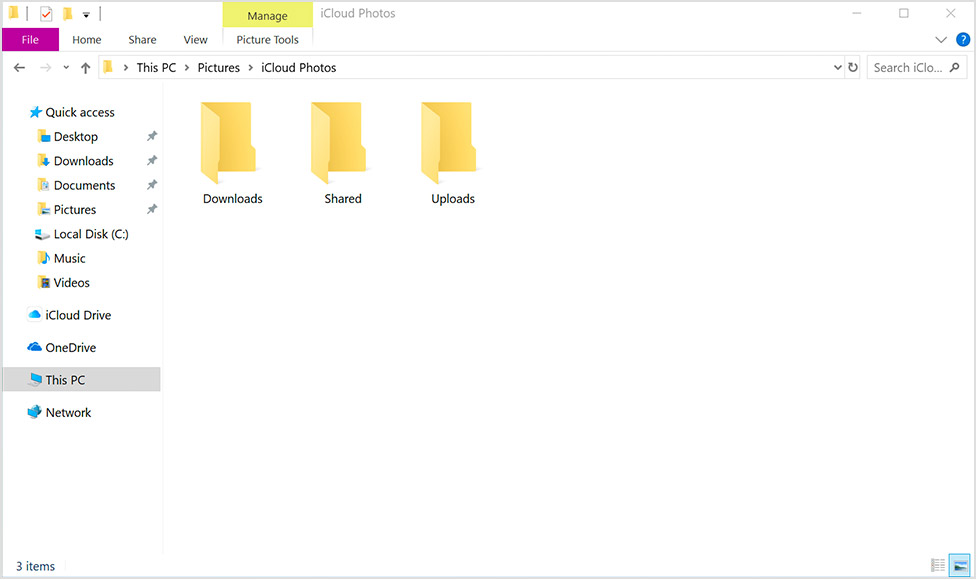Viewport: 976px width, 580px height.
Task: Close the iCloud Photos window
Action: pos(950,13)
